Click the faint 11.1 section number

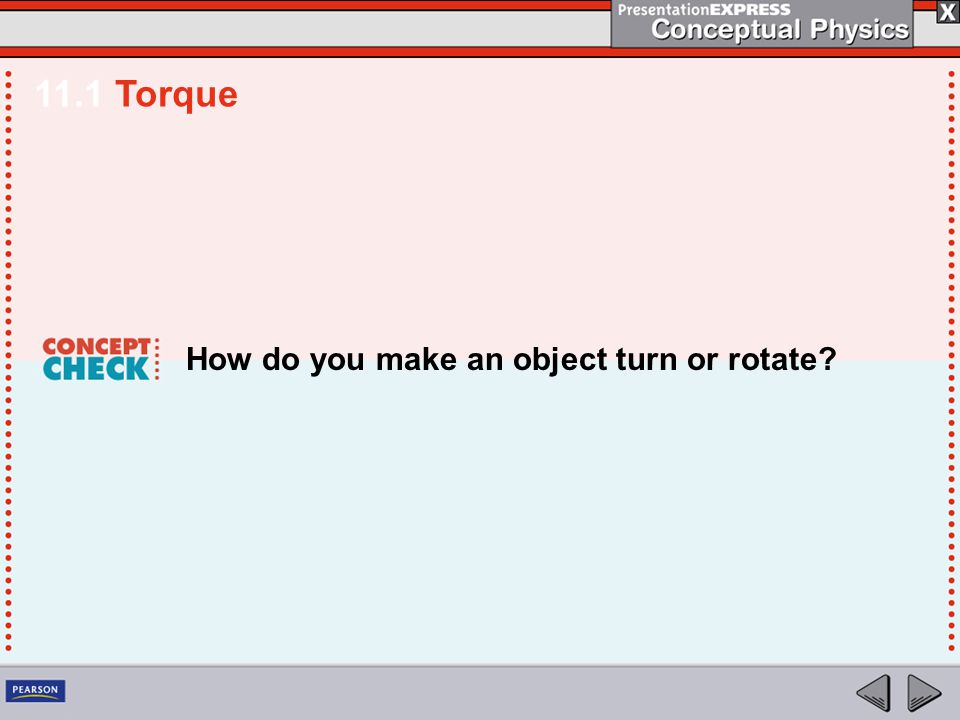pyautogui.click(x=68, y=94)
